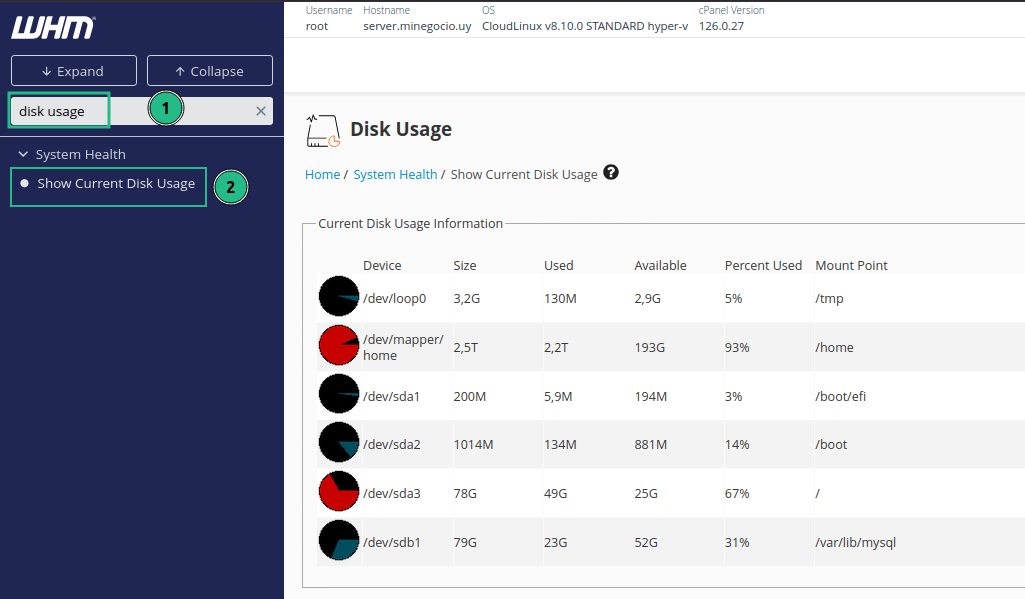Click the Disk Usage page title

(401, 129)
